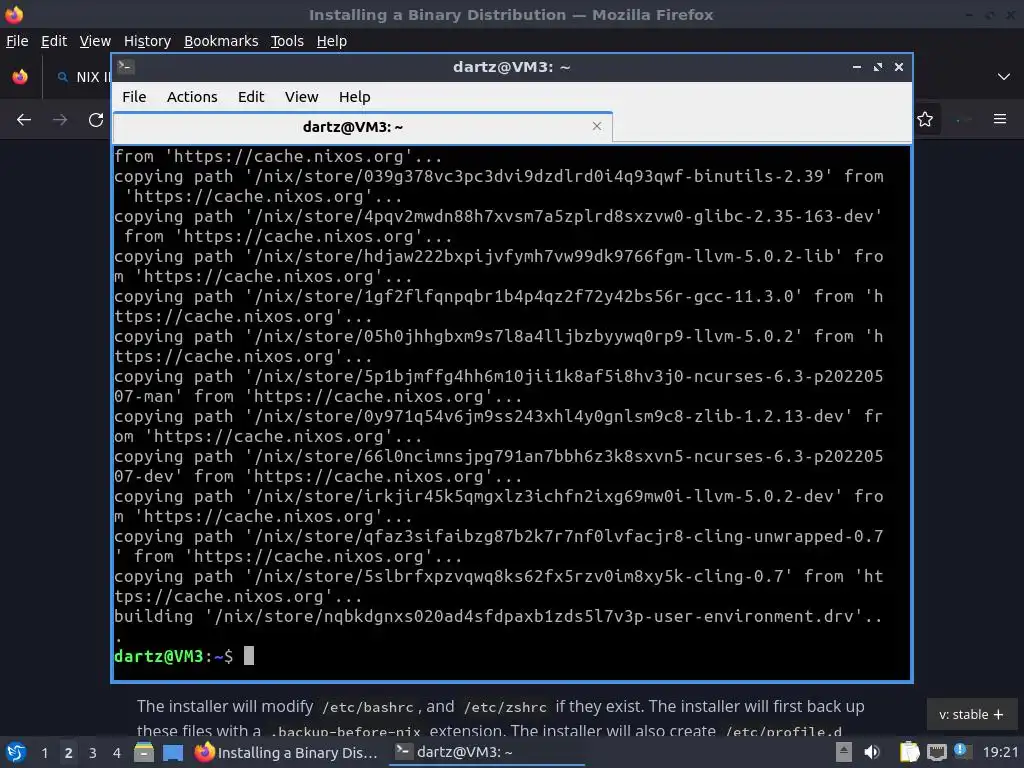This screenshot has height=768, width=1024.
Task: Launch the file manager from the taskbar
Action: point(144,752)
